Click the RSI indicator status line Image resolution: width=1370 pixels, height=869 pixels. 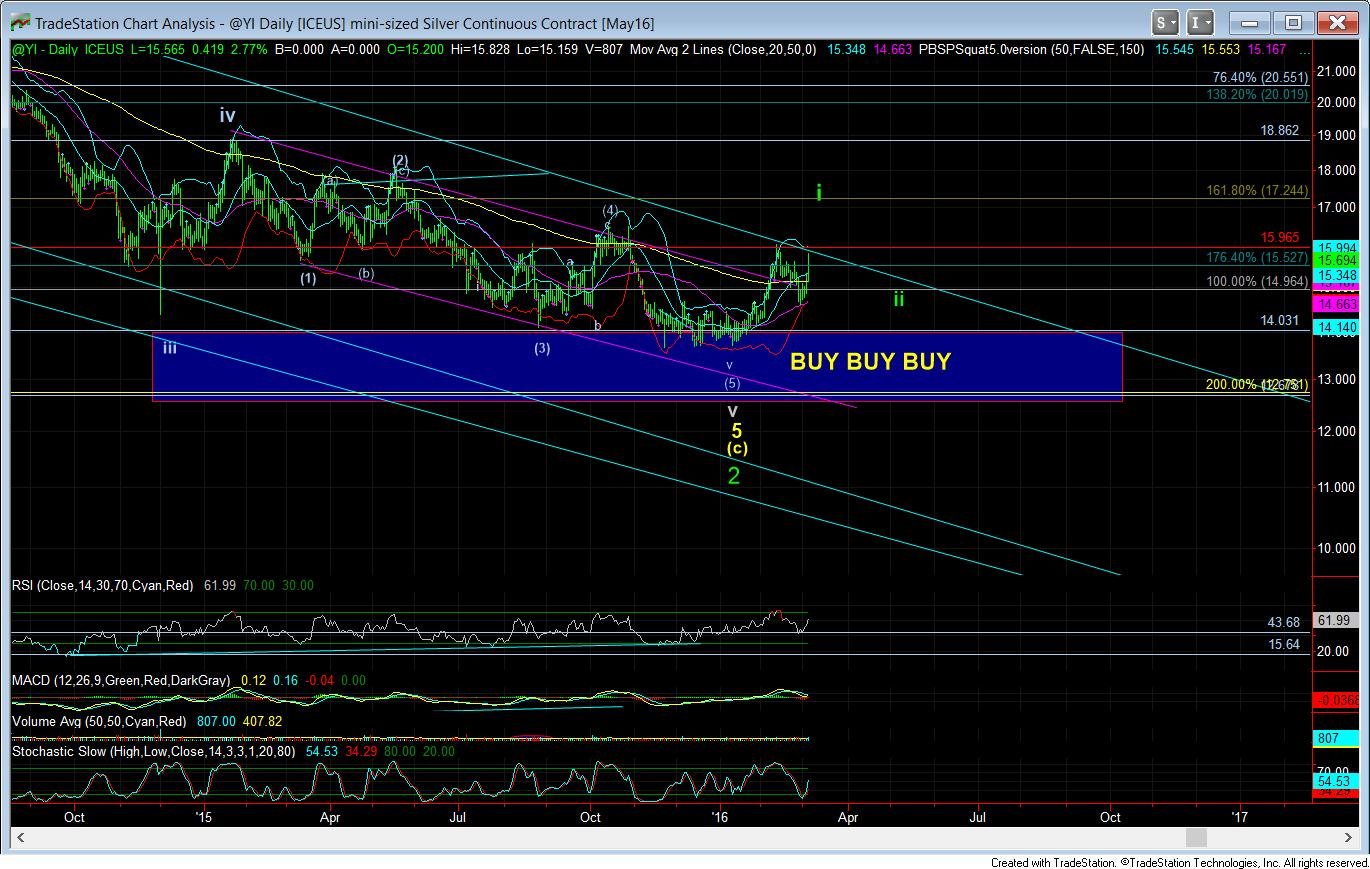tap(162, 585)
